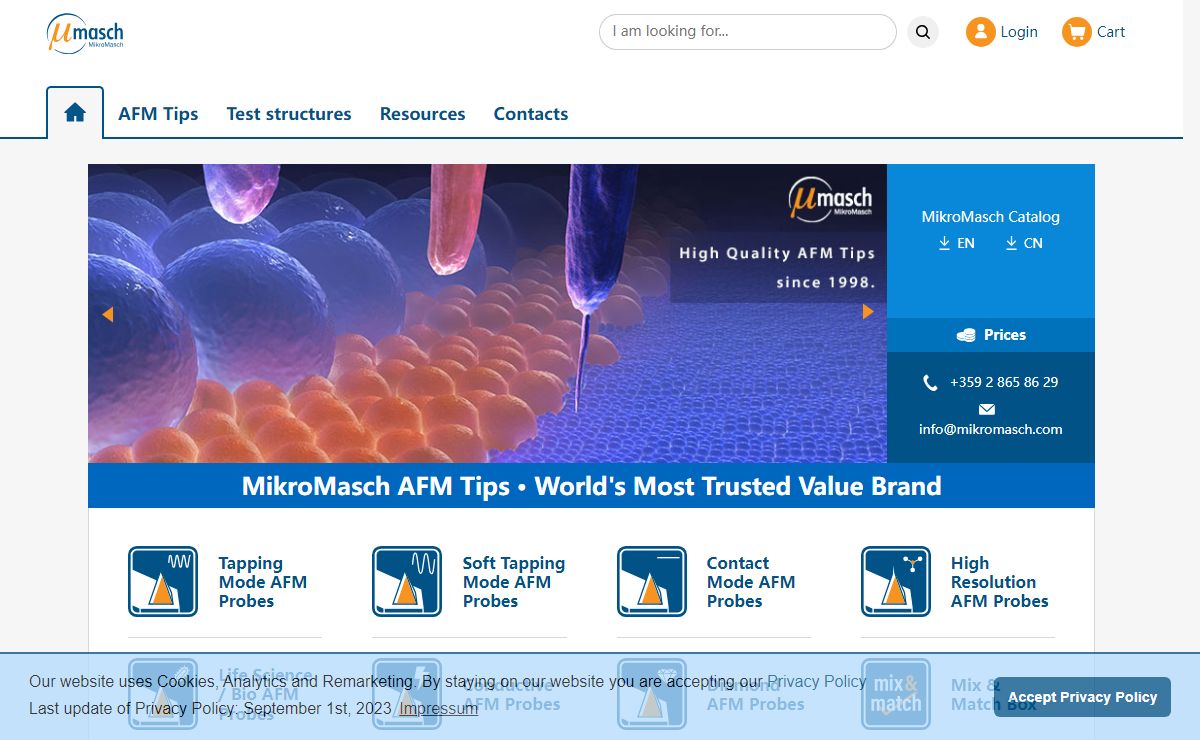Click the envelope email icon
This screenshot has width=1200, height=740.
point(987,409)
